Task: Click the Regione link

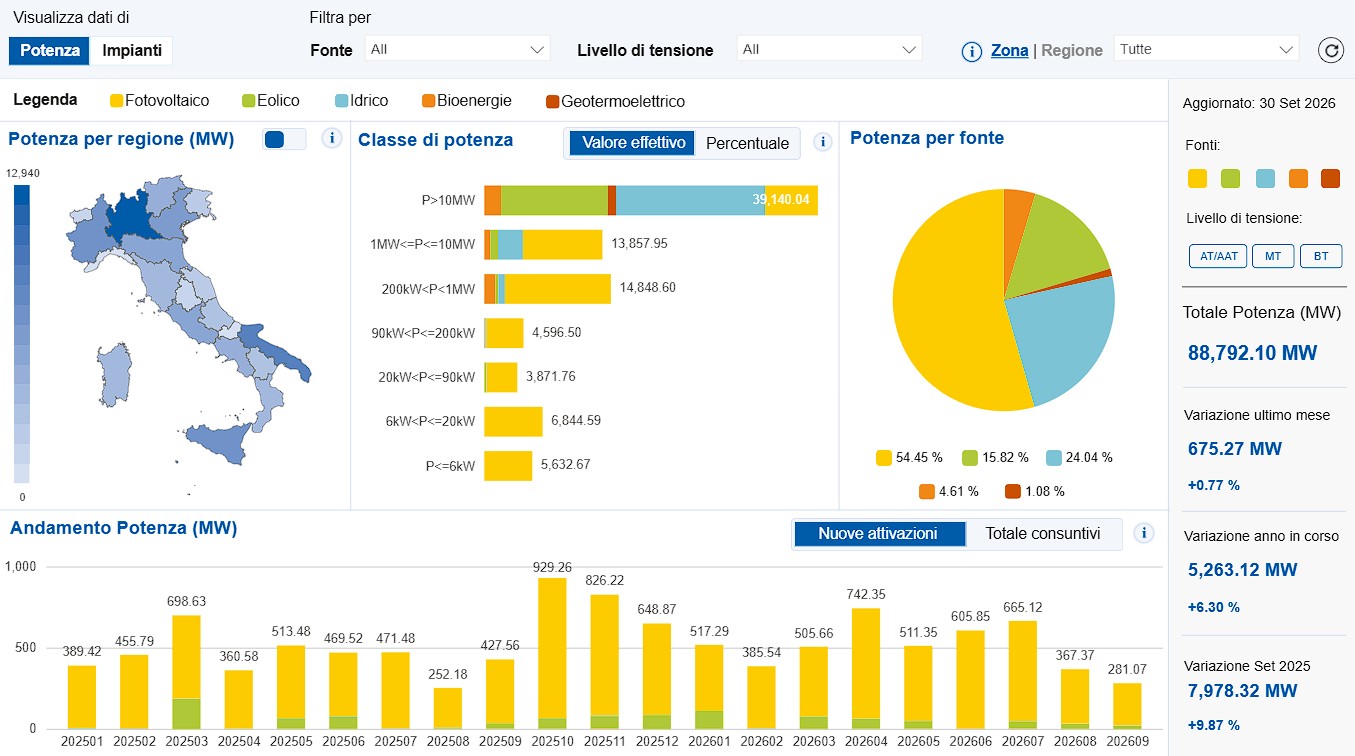Action: pyautogui.click(x=1072, y=50)
